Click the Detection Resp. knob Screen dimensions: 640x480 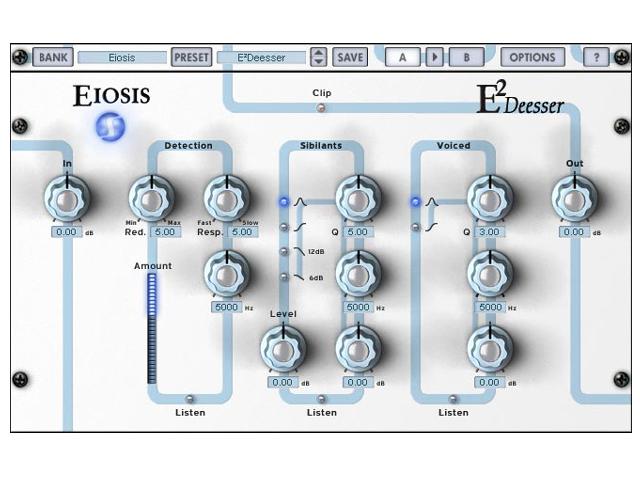[227, 199]
